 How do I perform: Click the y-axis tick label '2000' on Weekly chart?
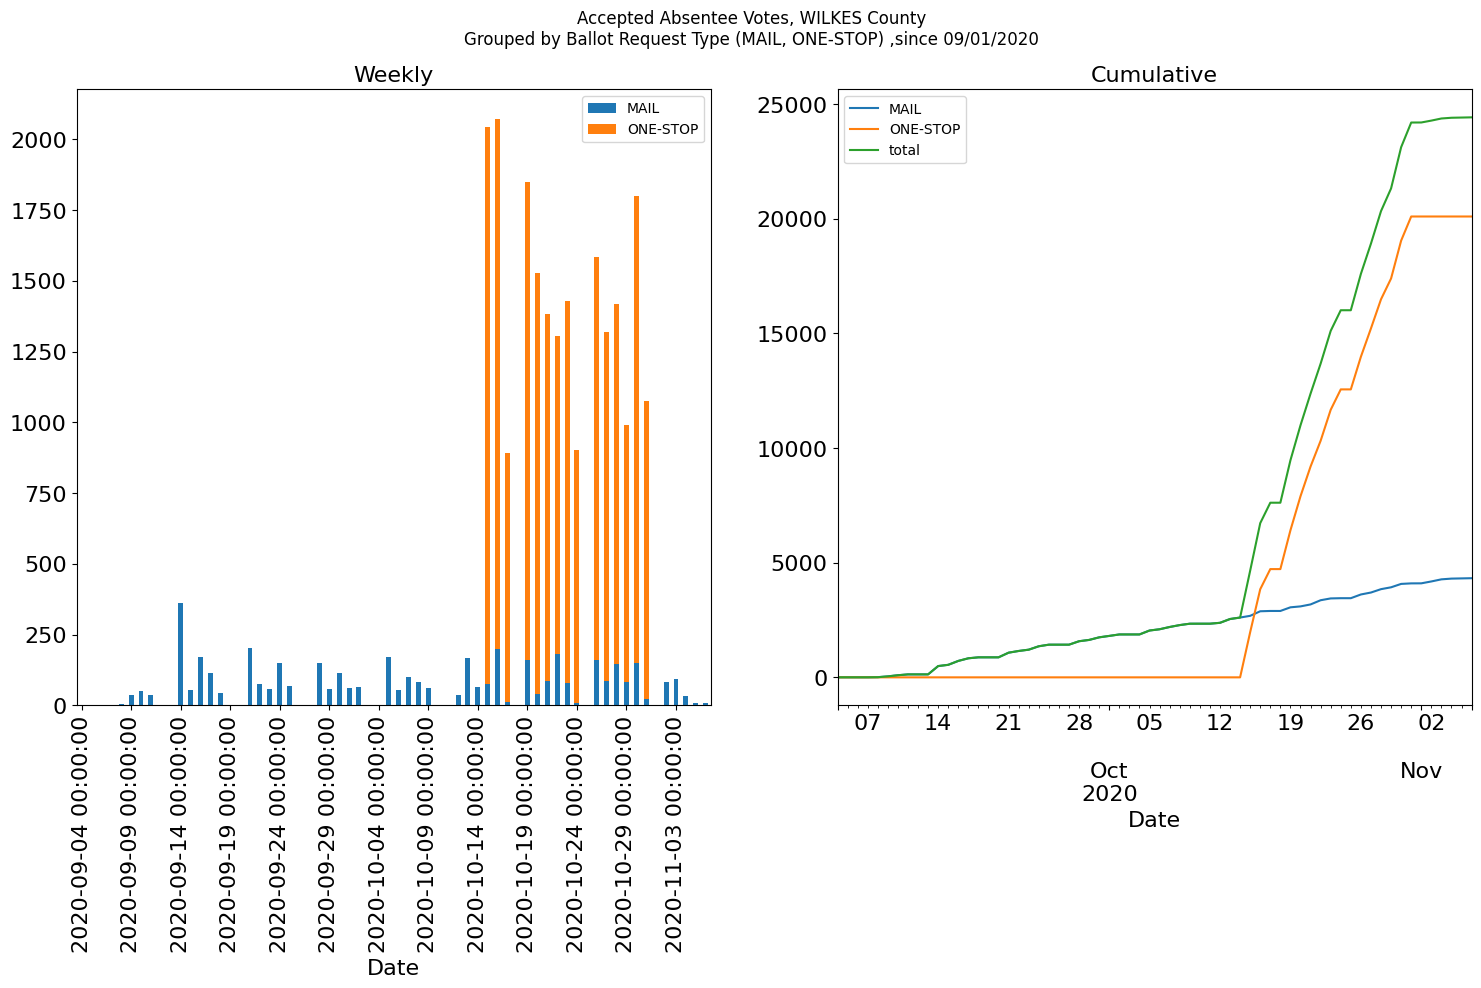pos(38,140)
